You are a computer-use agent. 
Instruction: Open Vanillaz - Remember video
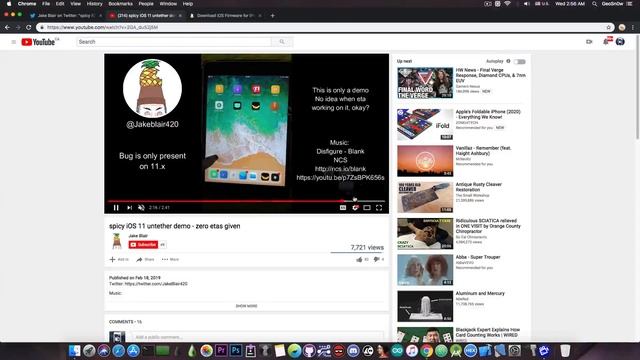pos(483,151)
